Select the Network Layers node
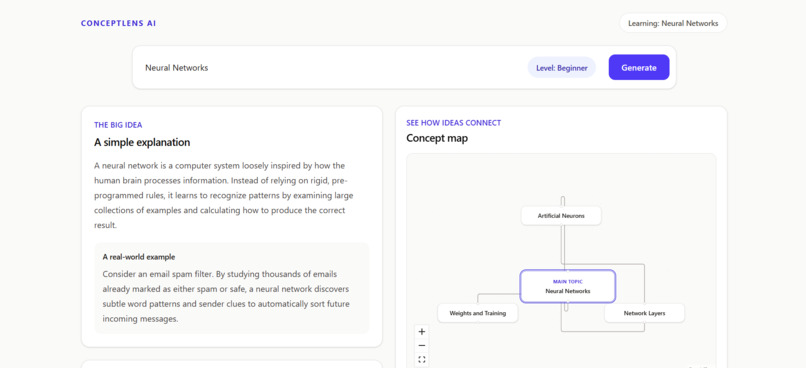This screenshot has width=806, height=368. click(x=644, y=313)
